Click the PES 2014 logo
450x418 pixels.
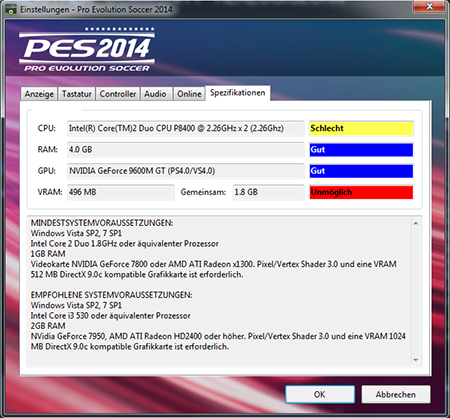click(87, 50)
